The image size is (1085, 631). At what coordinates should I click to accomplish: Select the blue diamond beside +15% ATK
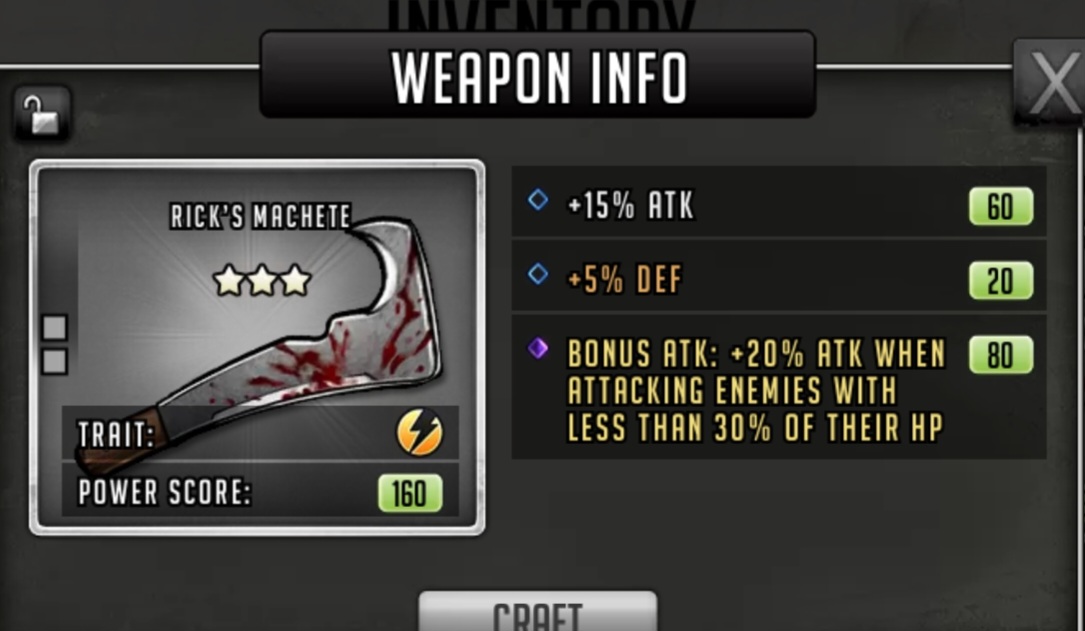click(538, 201)
